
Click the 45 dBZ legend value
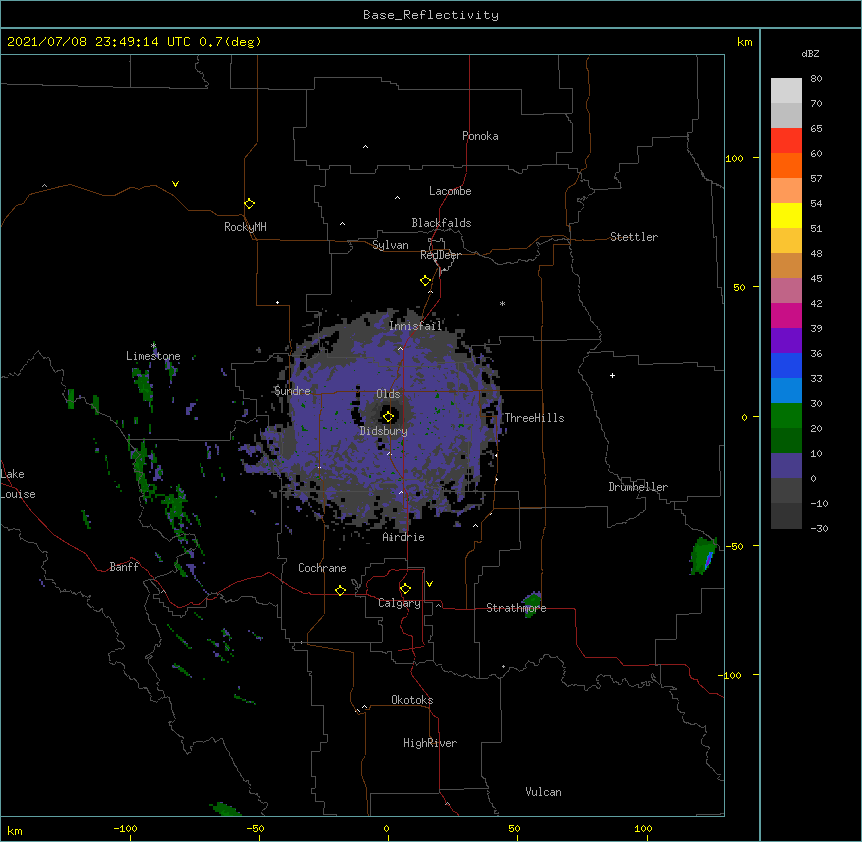pyautogui.click(x=816, y=278)
